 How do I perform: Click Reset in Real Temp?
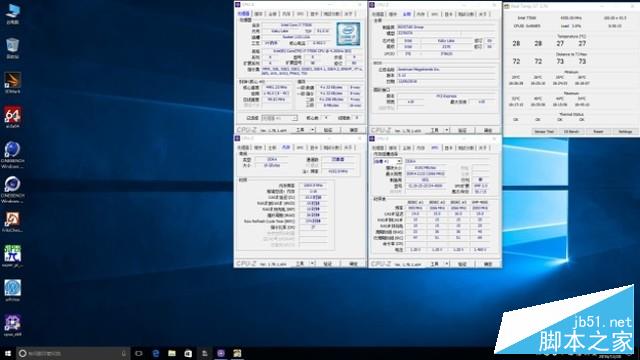[598, 131]
